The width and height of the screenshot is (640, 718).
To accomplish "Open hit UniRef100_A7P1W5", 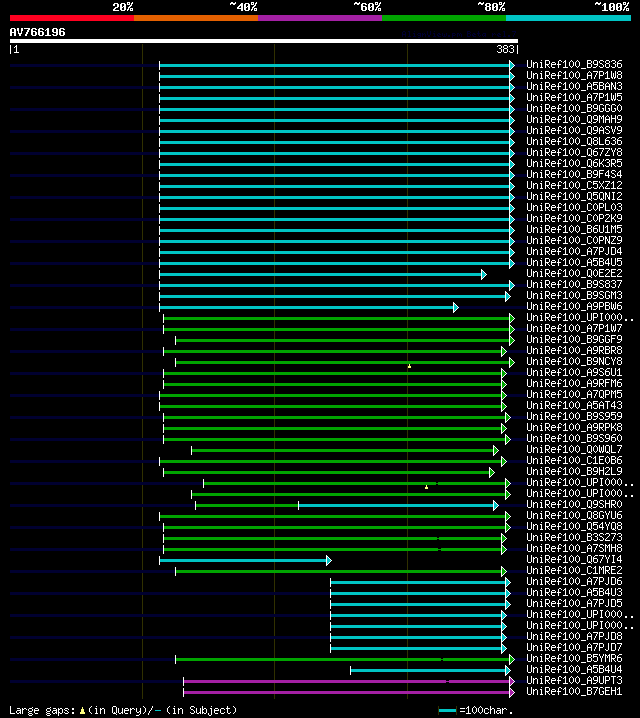I will (x=574, y=98).
